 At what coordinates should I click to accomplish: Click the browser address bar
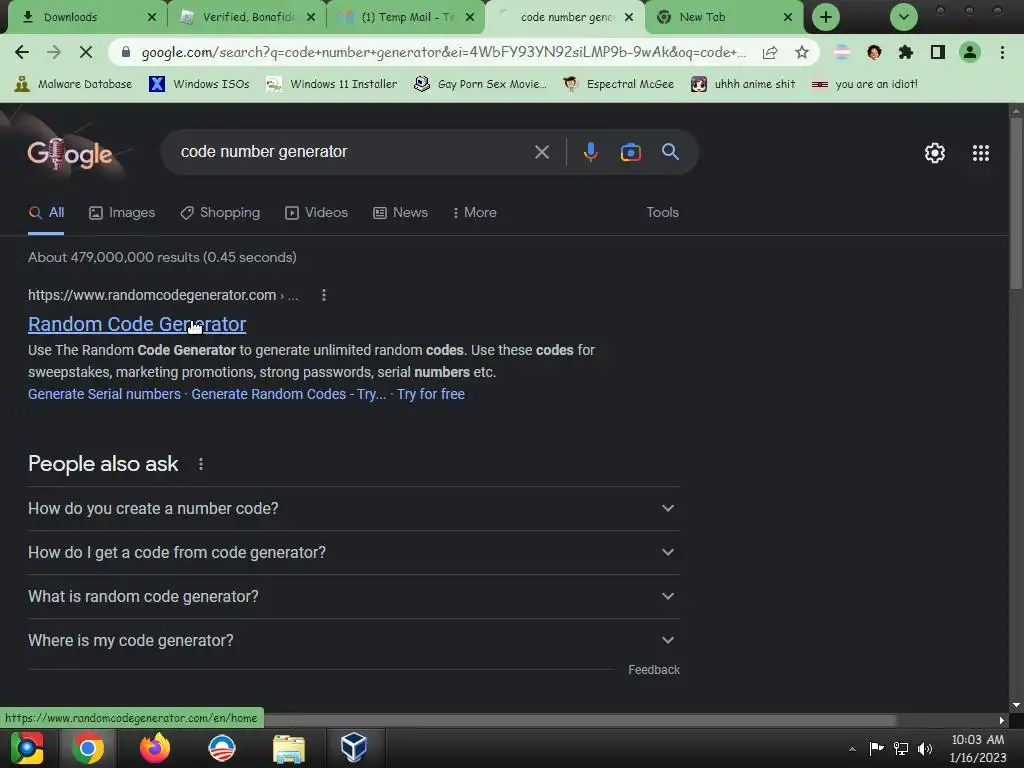(443, 52)
